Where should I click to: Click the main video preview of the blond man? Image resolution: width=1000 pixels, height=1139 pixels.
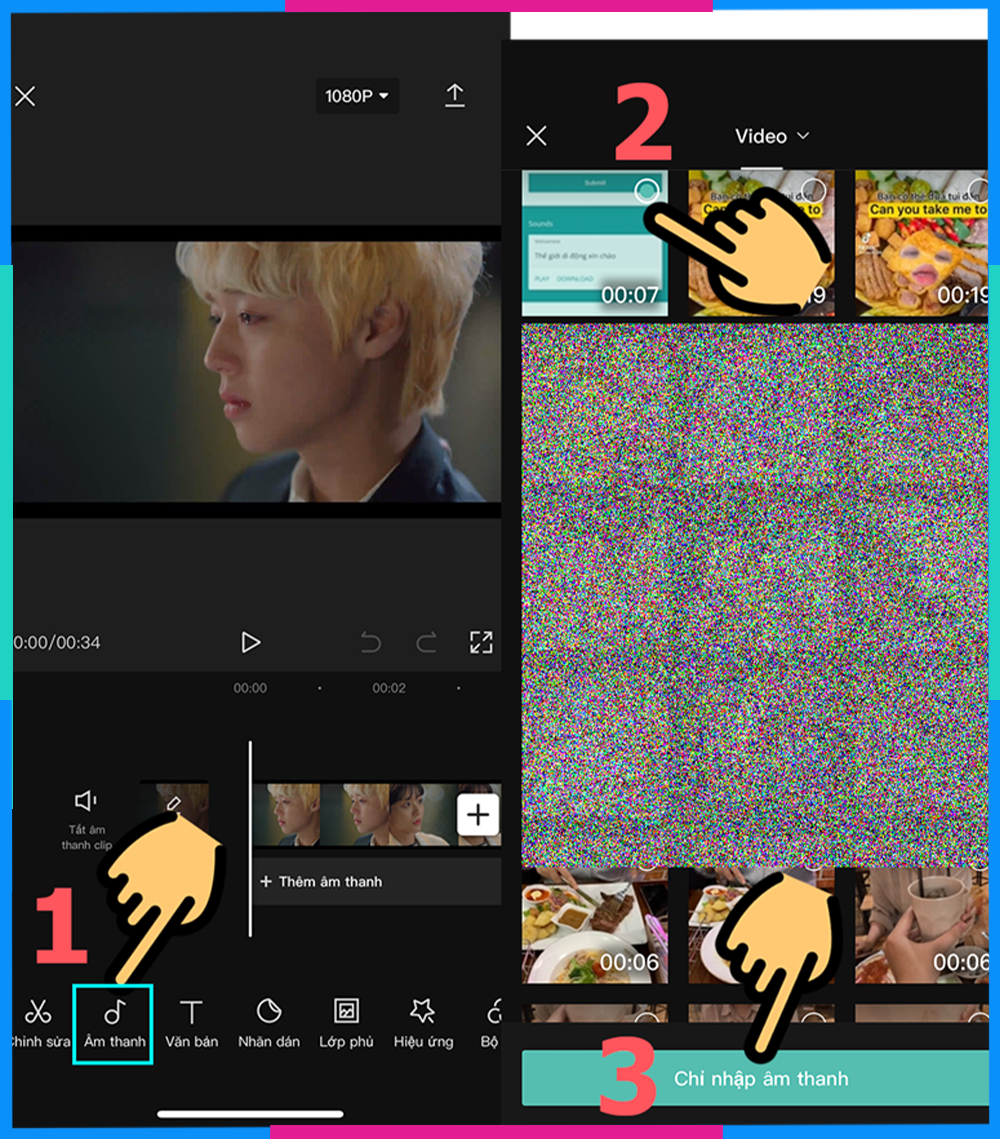[x=256, y=371]
